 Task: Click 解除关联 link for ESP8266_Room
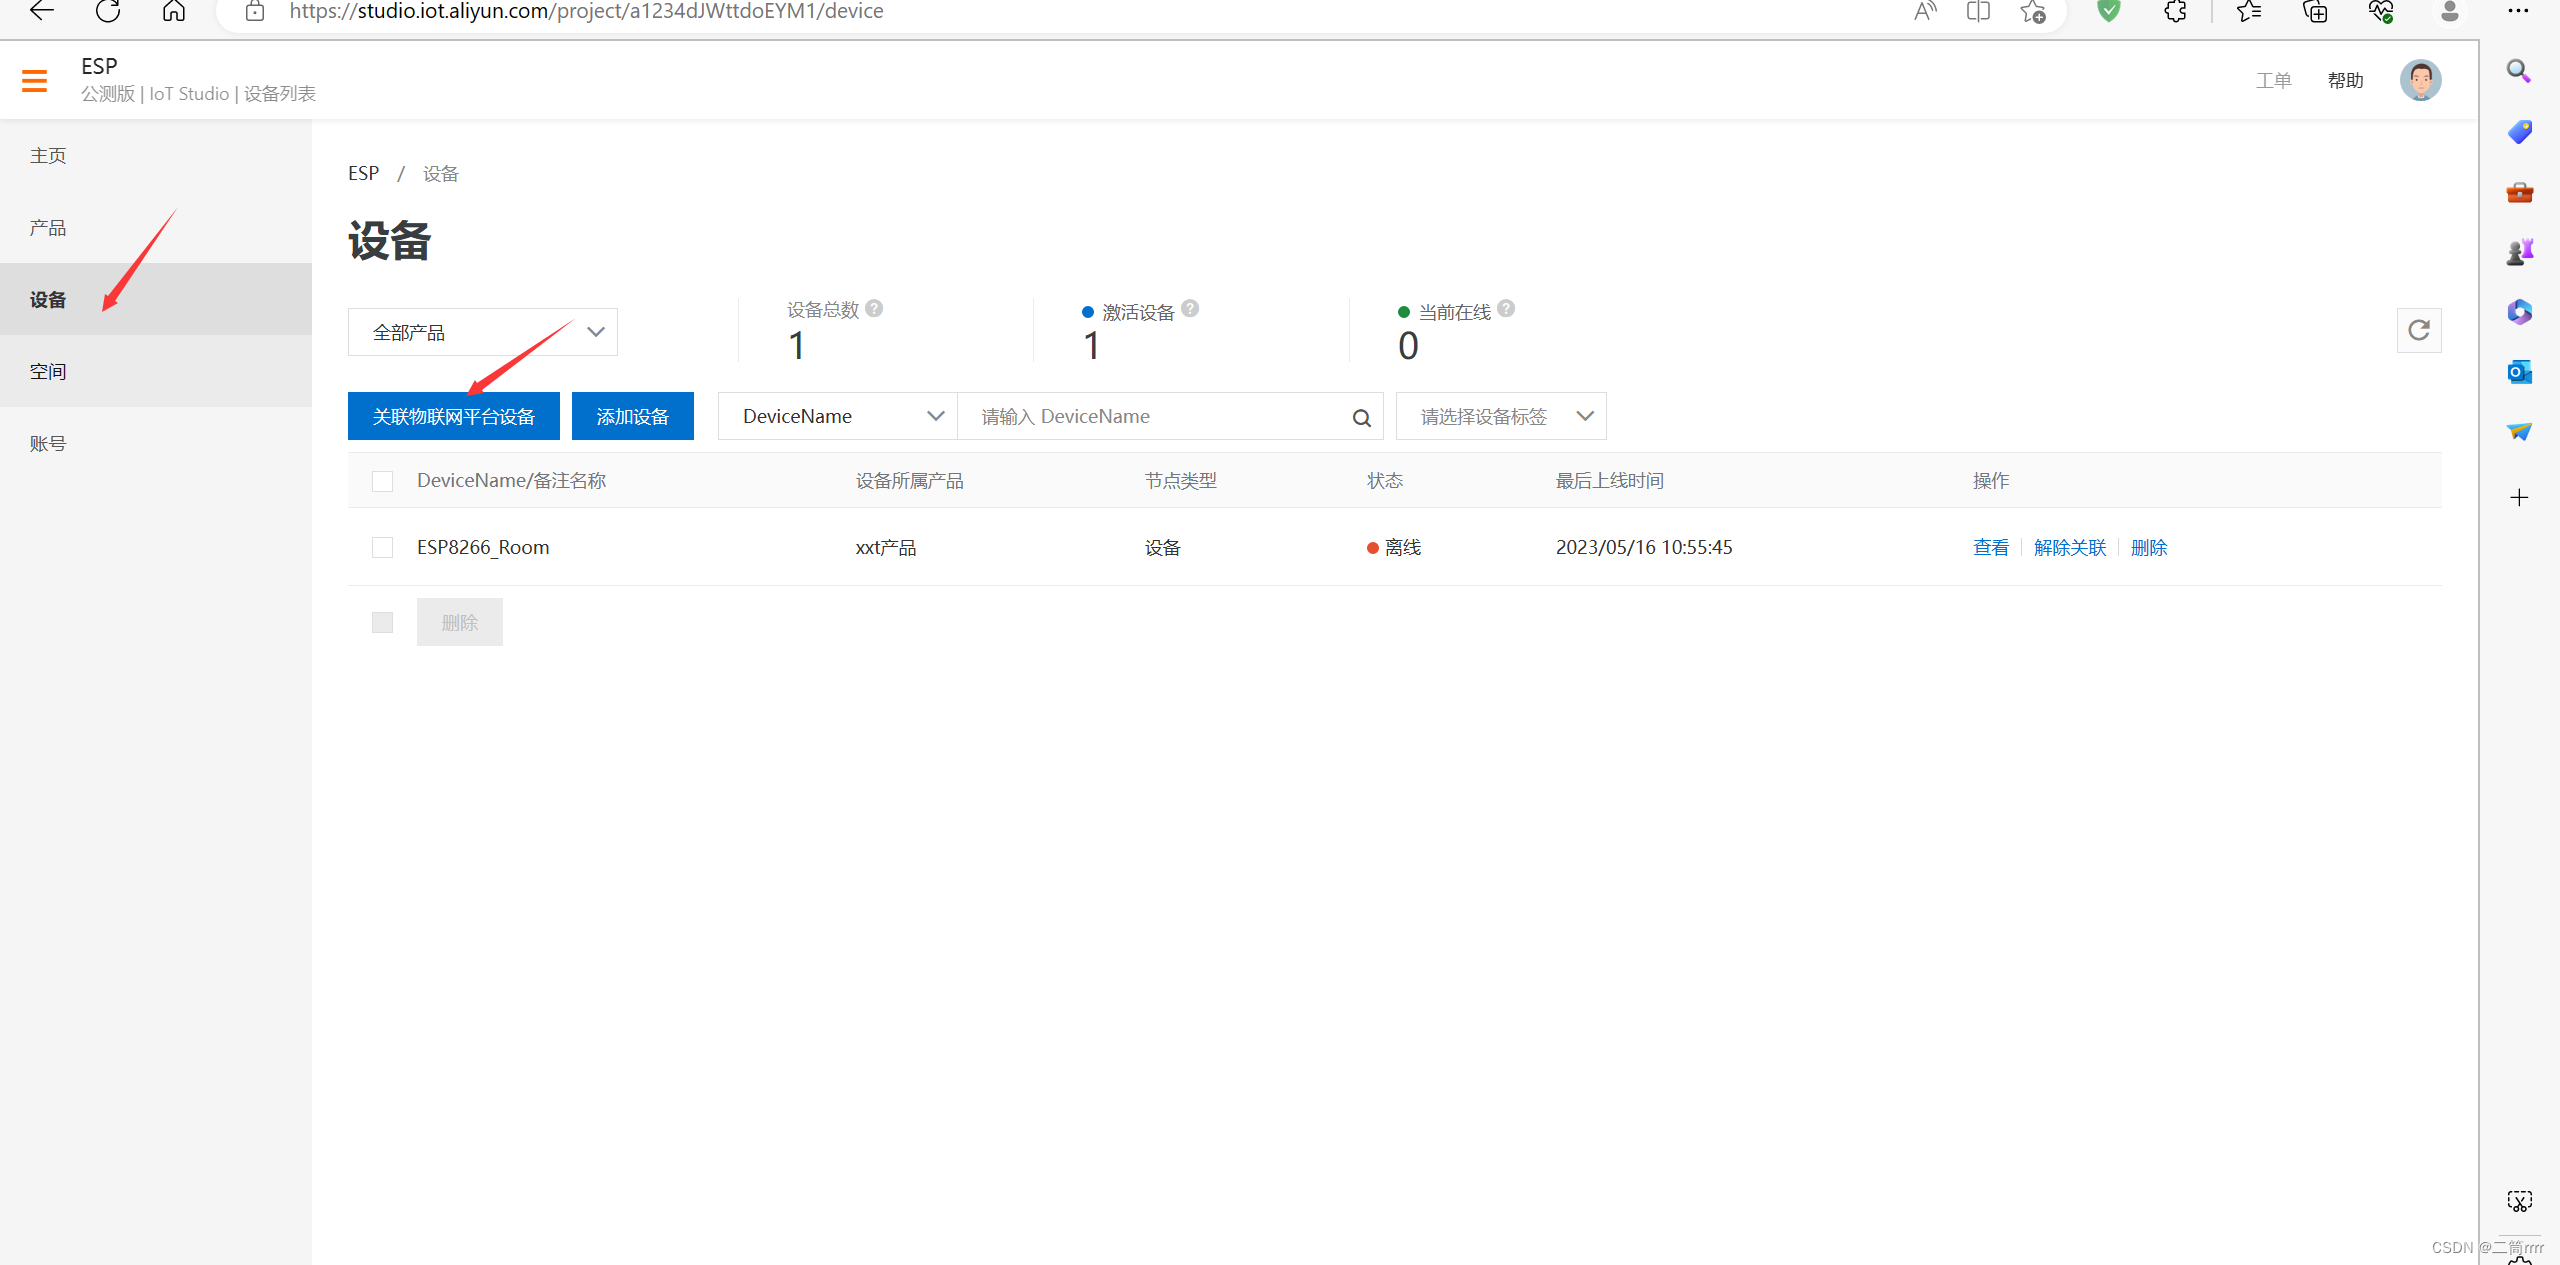[2069, 548]
